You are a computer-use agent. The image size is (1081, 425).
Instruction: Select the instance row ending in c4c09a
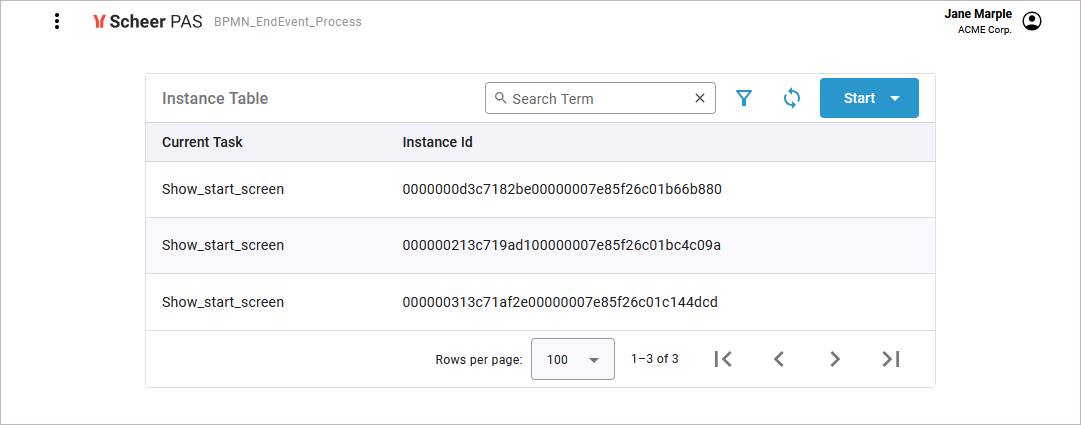[561, 245]
